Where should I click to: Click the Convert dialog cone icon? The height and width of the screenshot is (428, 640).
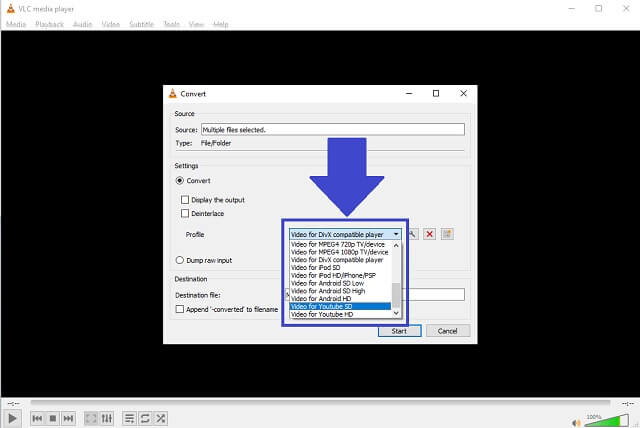[173, 93]
